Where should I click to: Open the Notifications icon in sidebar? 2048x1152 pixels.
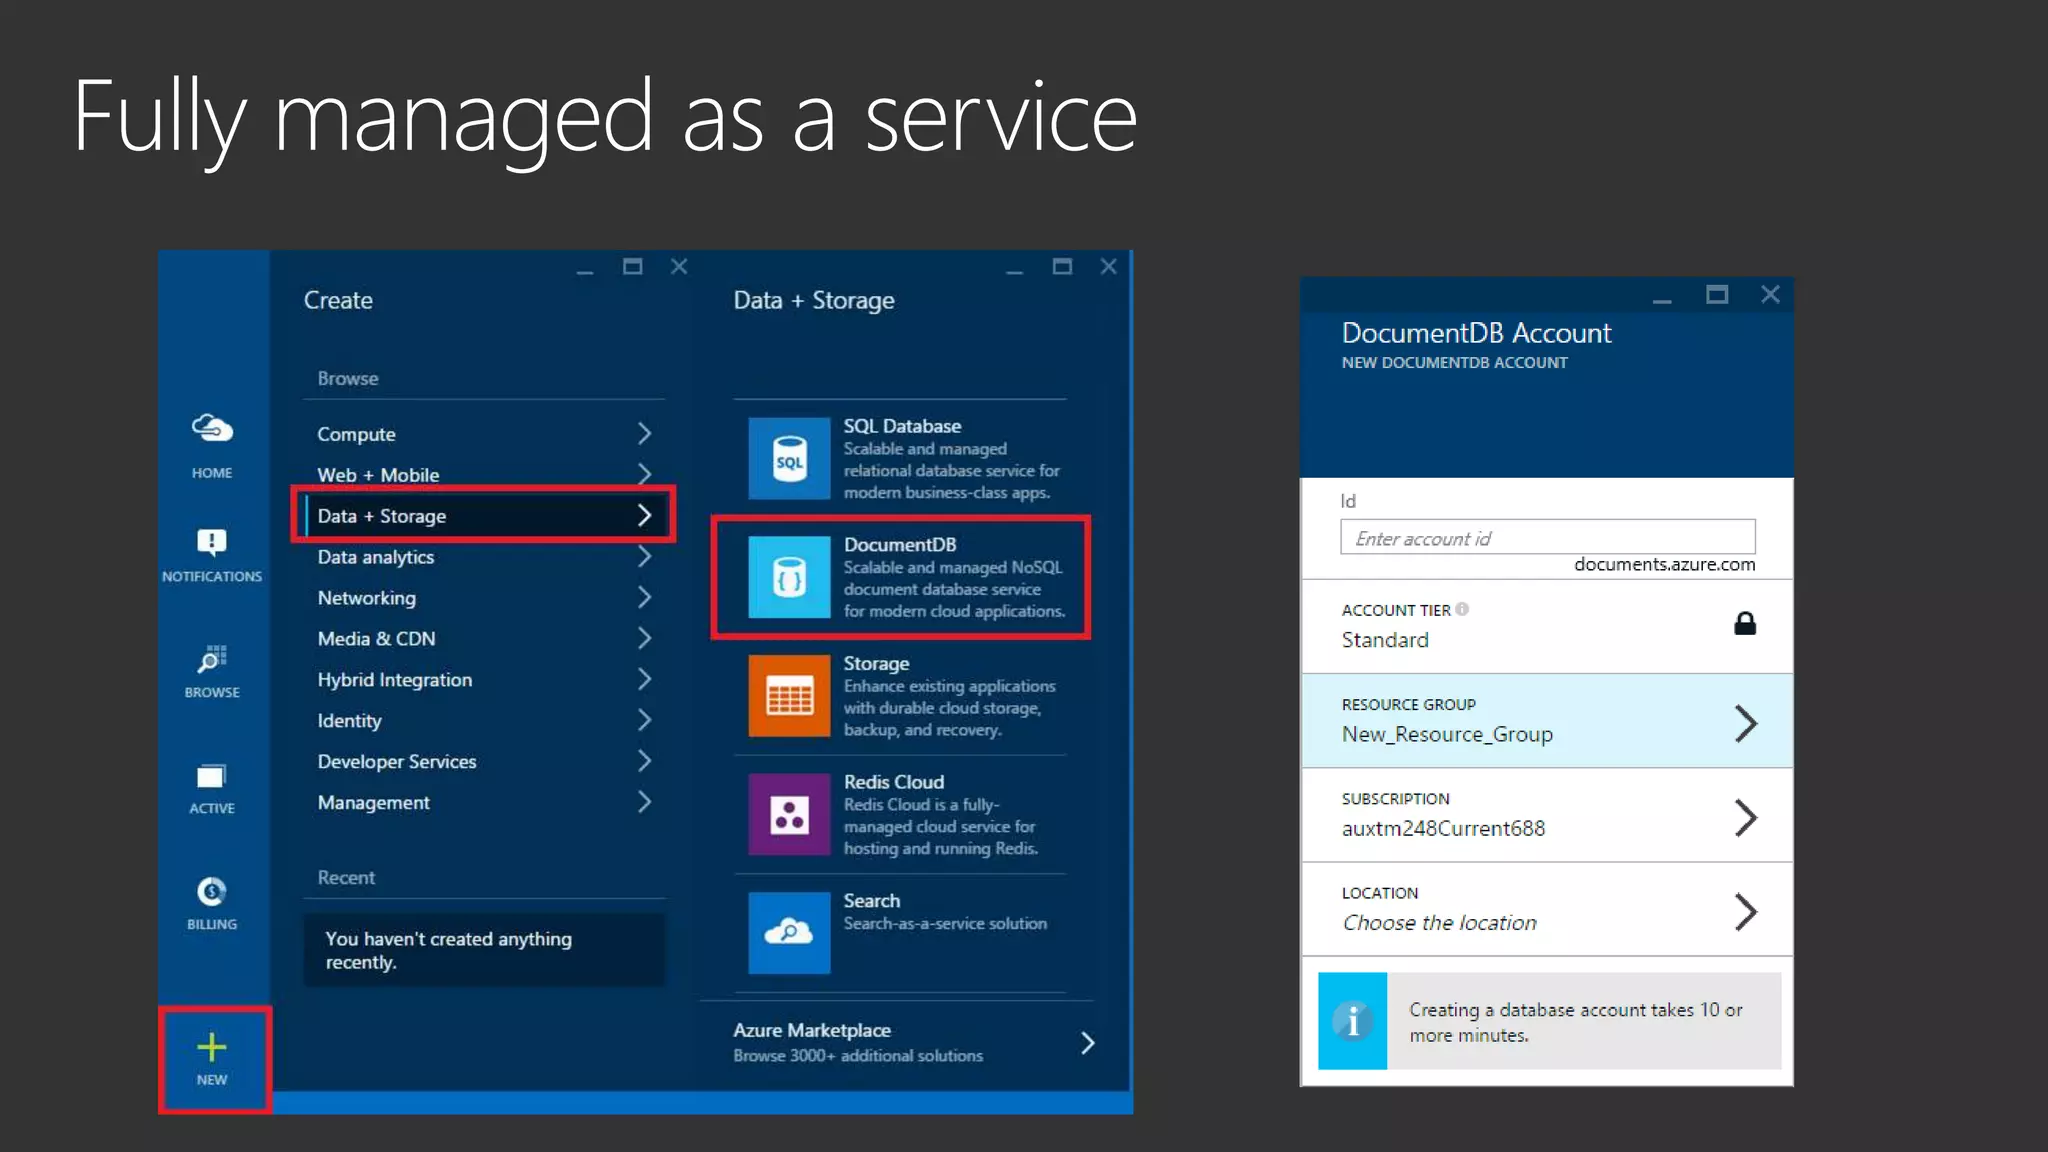coord(212,542)
